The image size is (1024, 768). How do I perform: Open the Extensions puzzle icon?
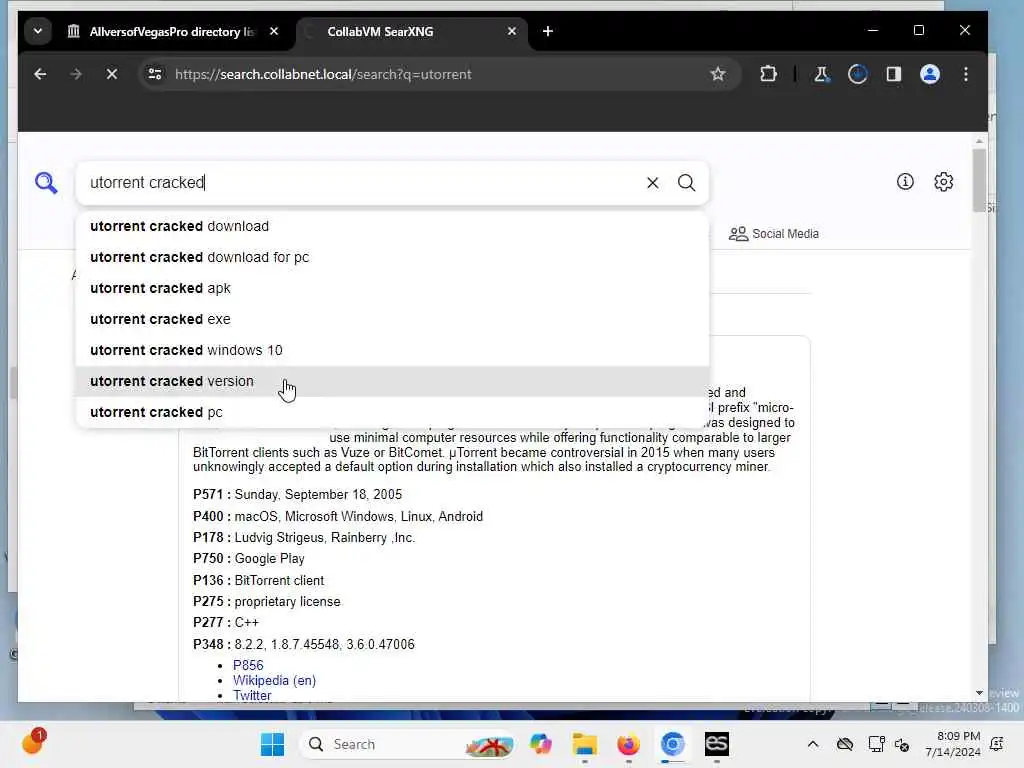click(x=769, y=74)
